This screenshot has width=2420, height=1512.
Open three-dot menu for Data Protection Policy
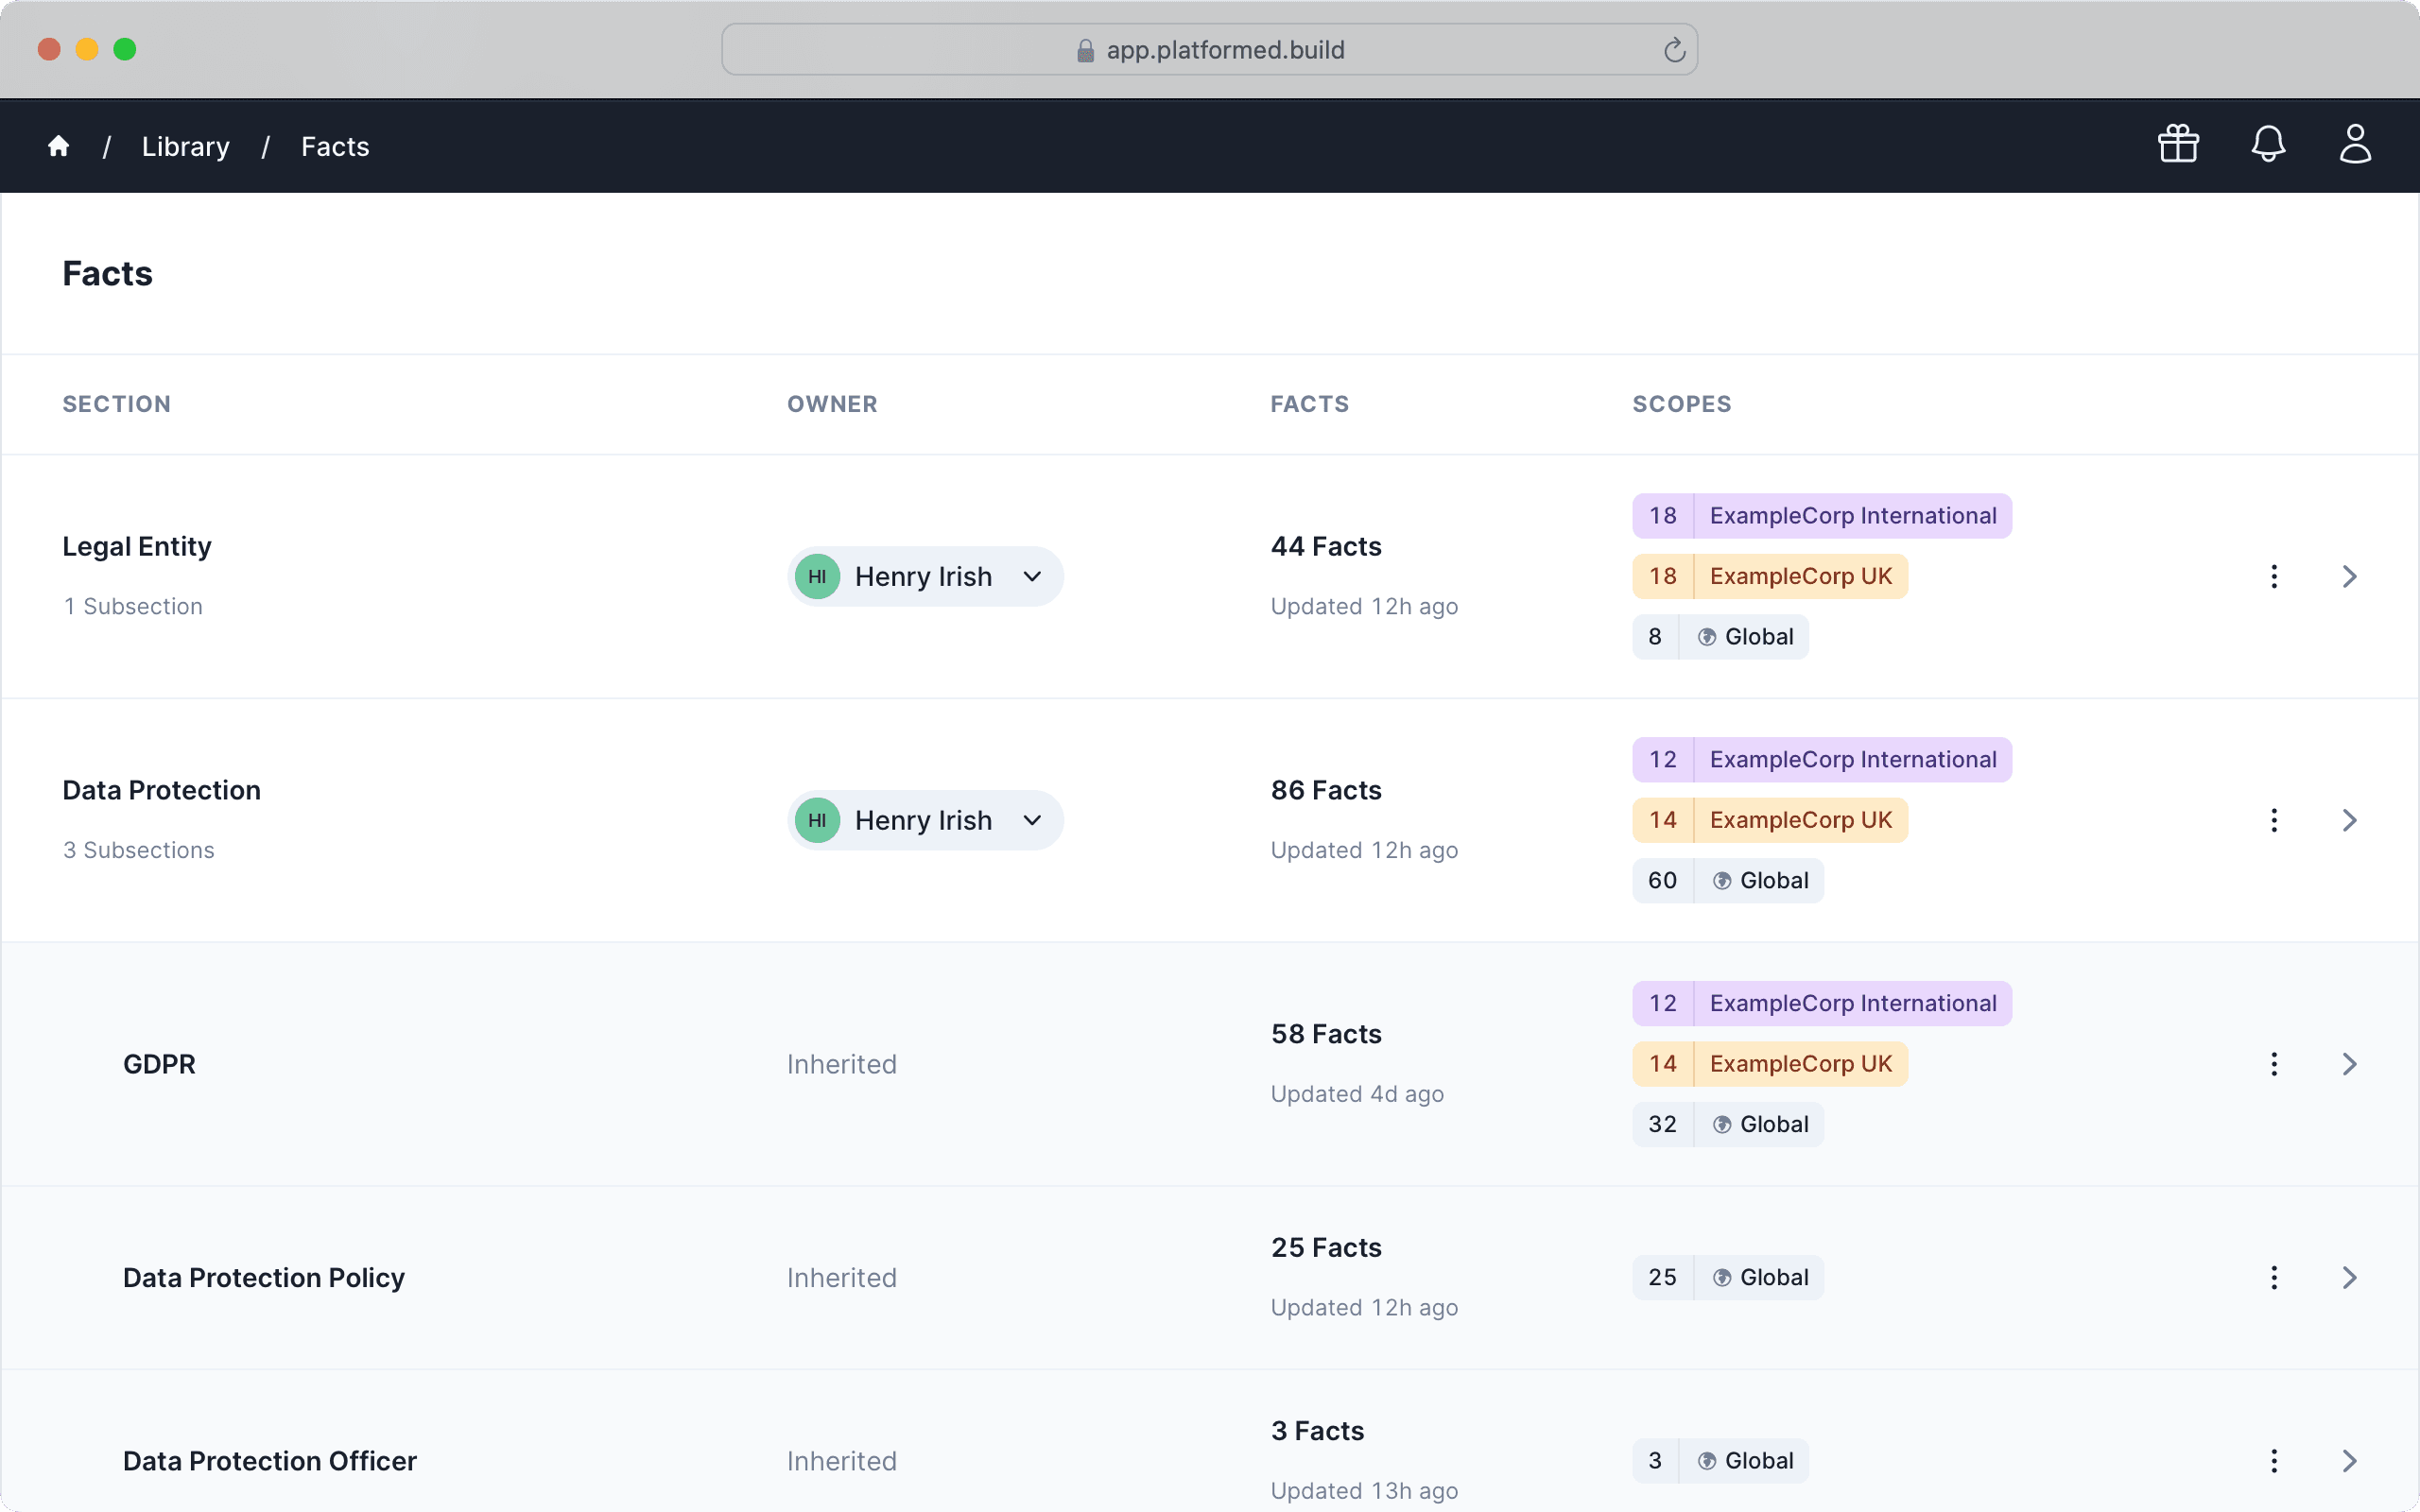click(x=2274, y=1278)
